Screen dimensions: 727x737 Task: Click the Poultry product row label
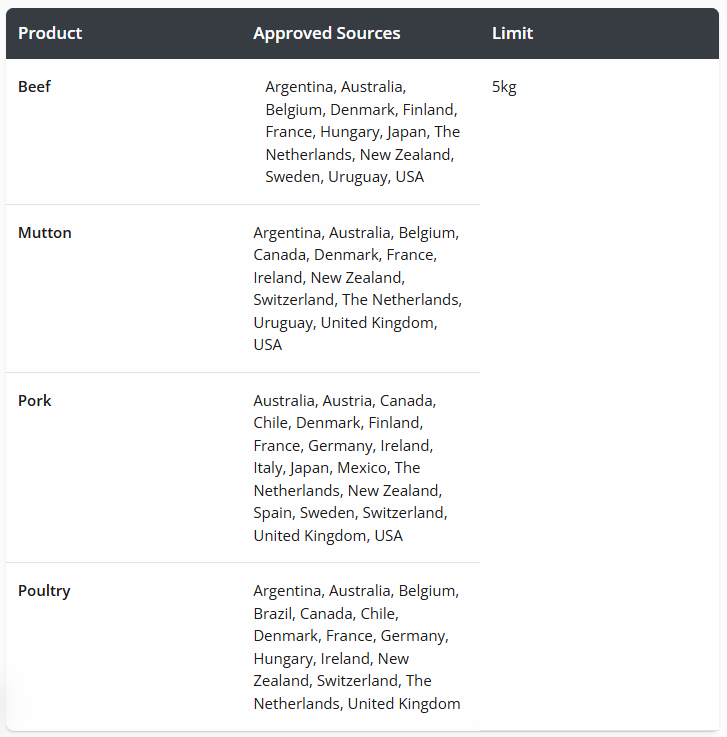point(44,591)
